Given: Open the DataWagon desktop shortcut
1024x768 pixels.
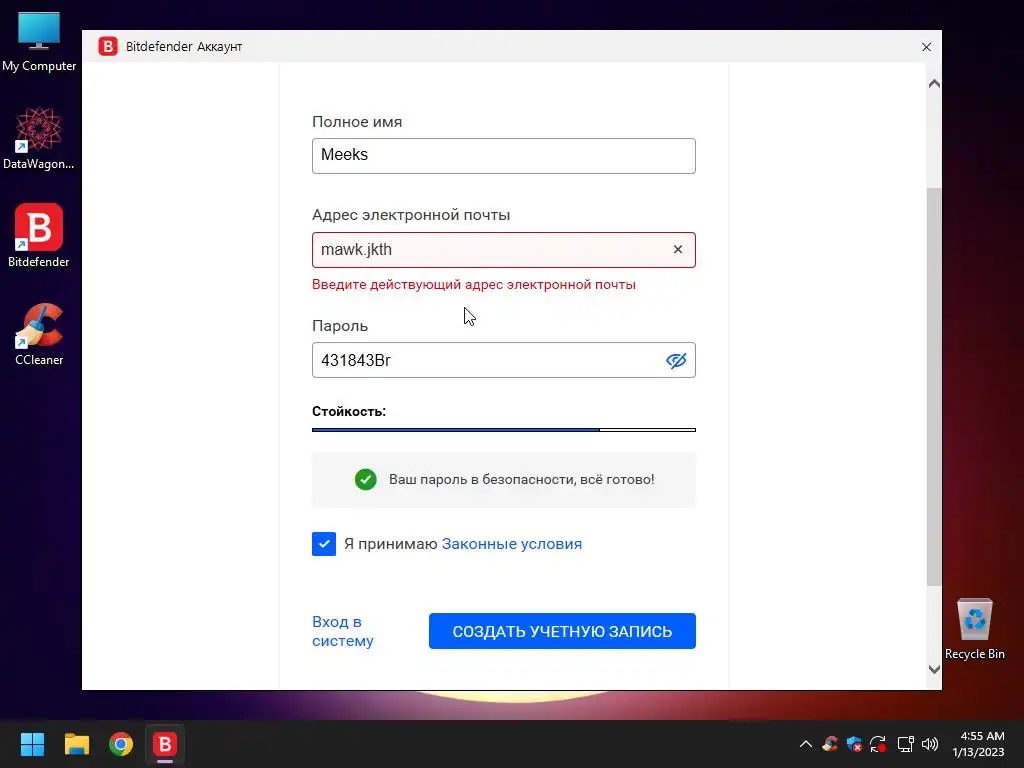Looking at the screenshot, I should [x=39, y=138].
